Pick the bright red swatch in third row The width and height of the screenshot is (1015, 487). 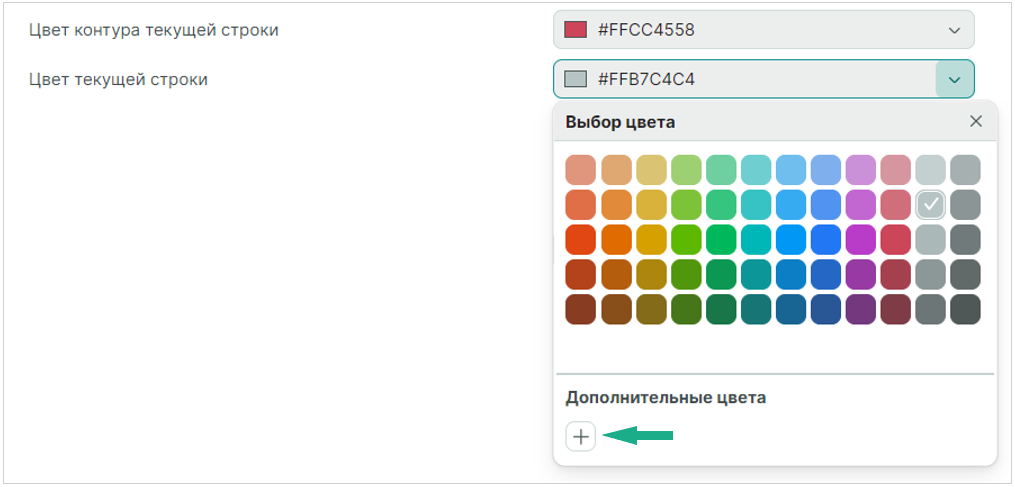point(580,240)
